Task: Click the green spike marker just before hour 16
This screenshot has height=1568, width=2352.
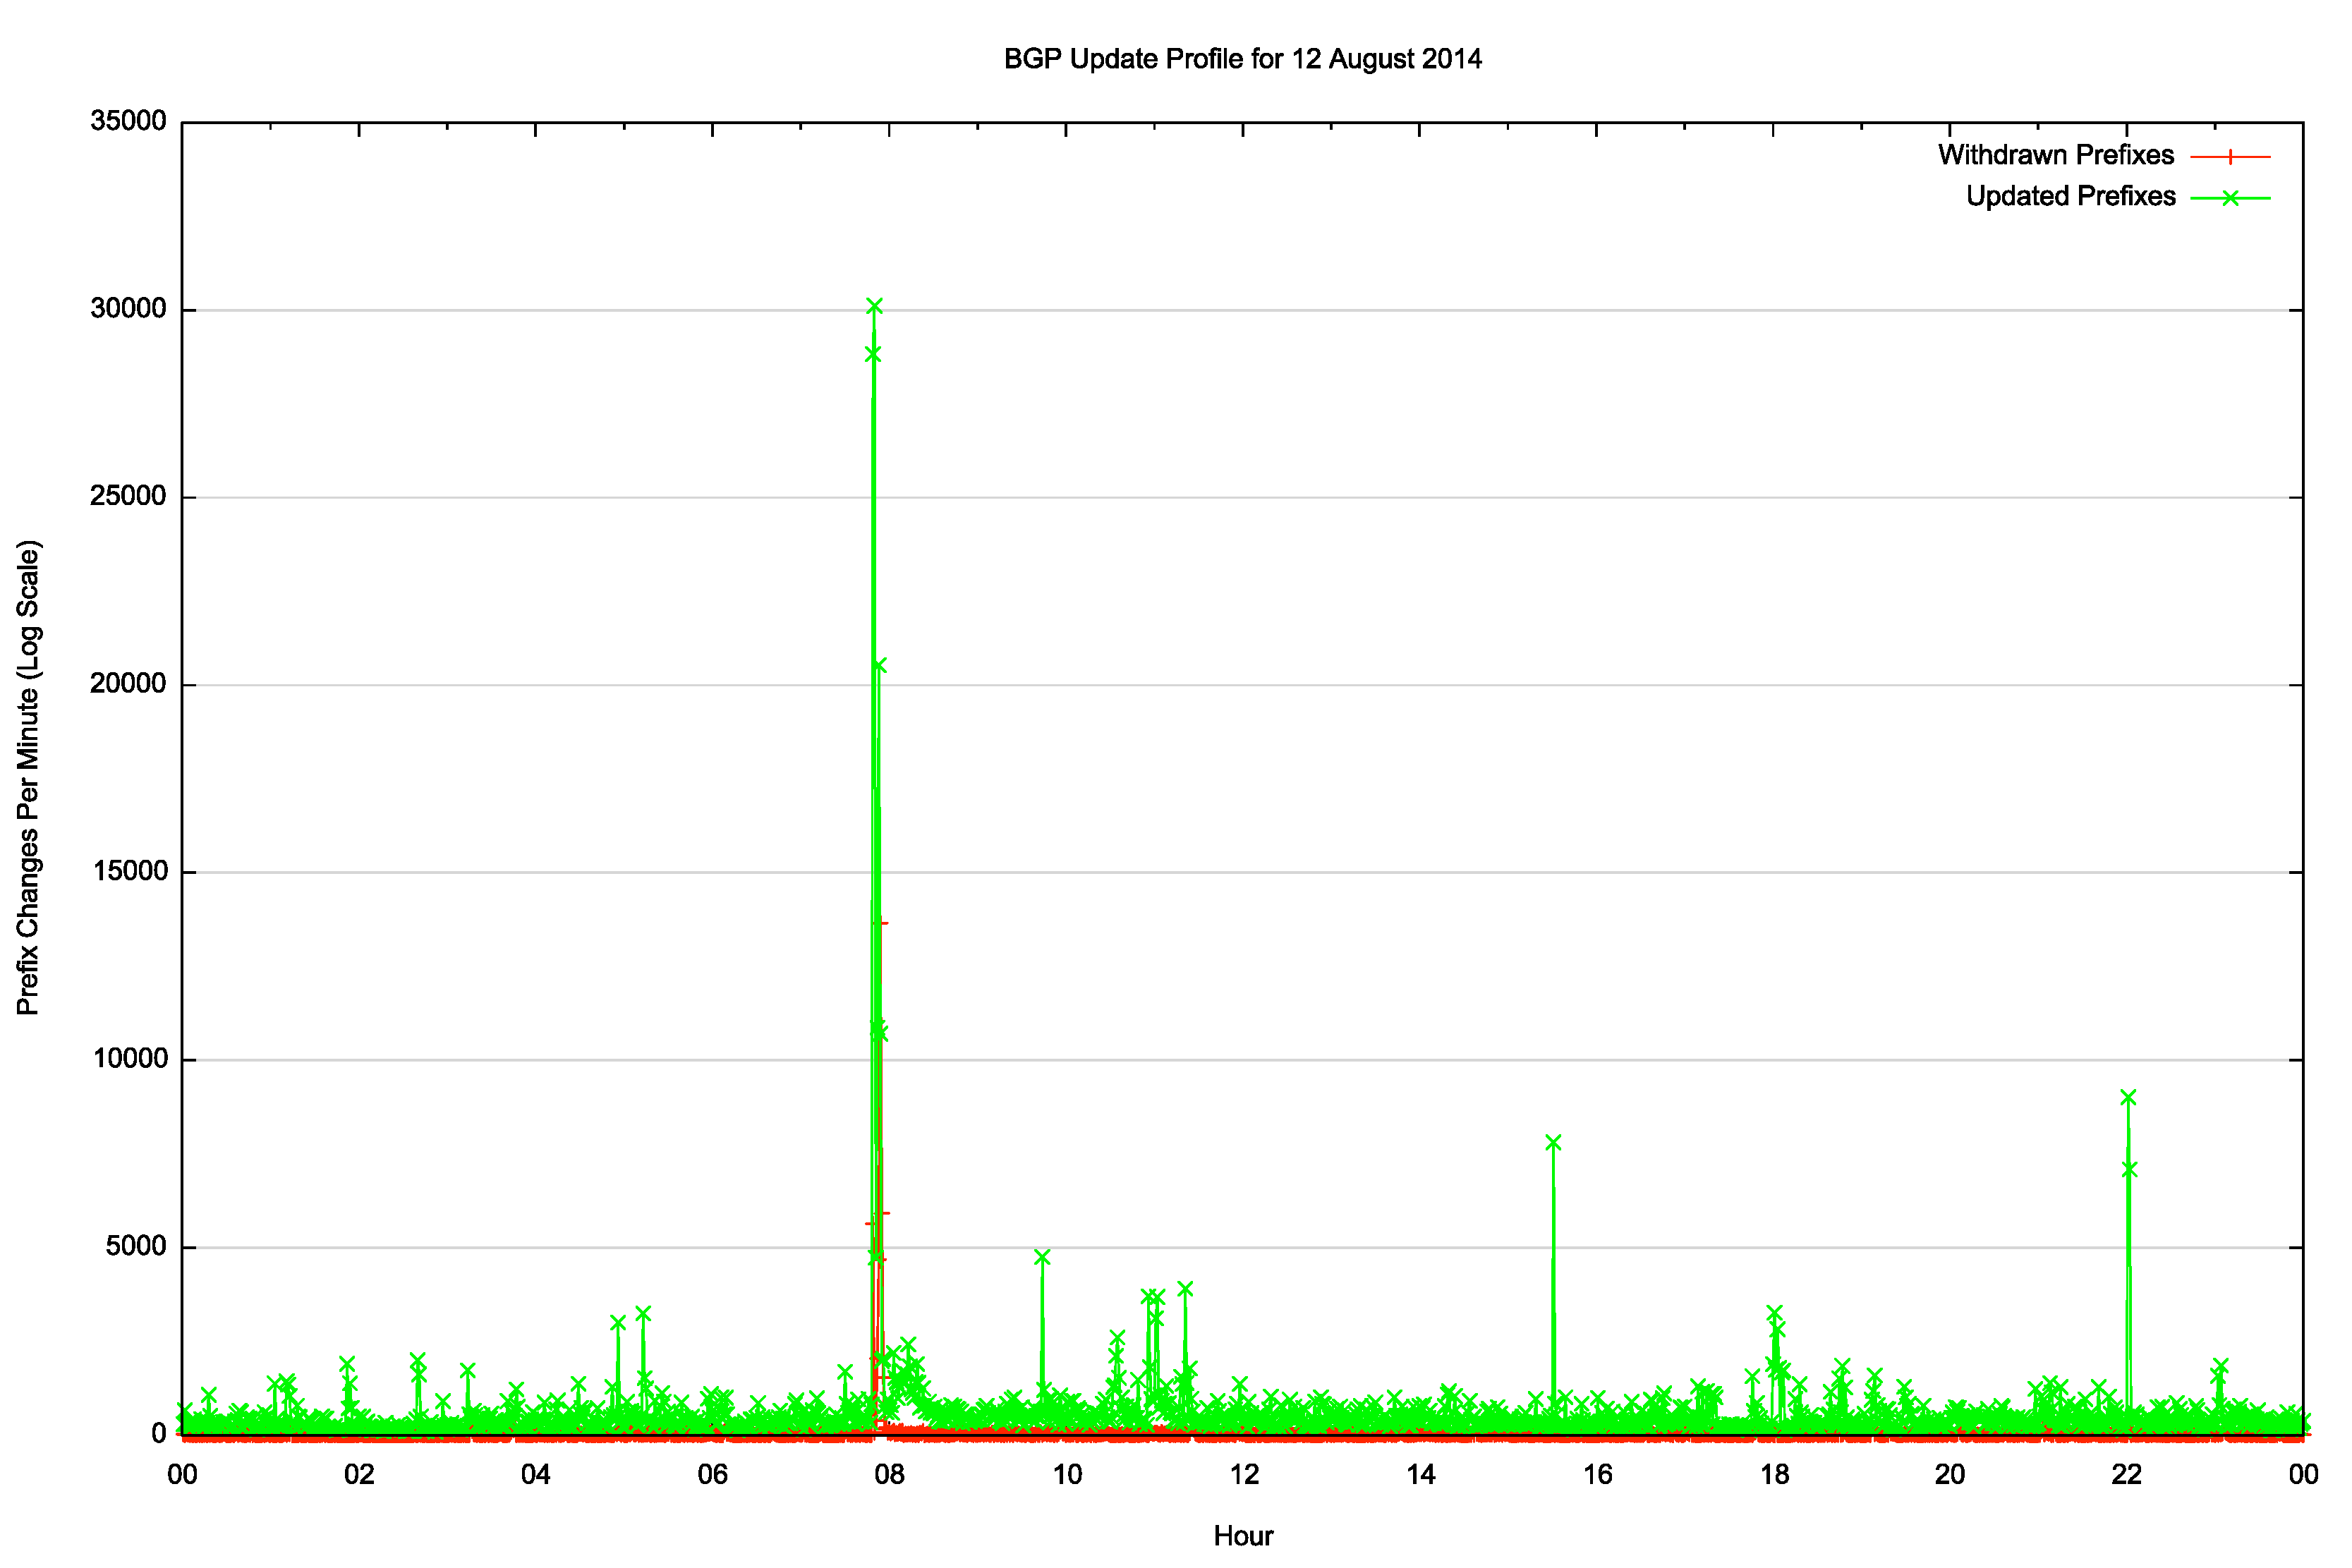Action: point(1553,1143)
